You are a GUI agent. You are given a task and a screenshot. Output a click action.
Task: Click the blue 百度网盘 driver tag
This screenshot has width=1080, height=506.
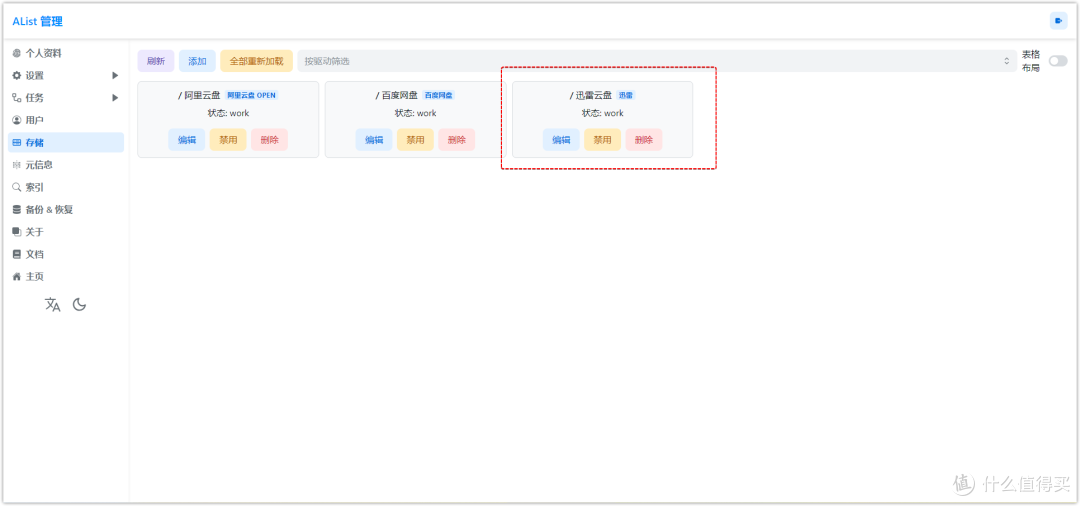coord(439,96)
